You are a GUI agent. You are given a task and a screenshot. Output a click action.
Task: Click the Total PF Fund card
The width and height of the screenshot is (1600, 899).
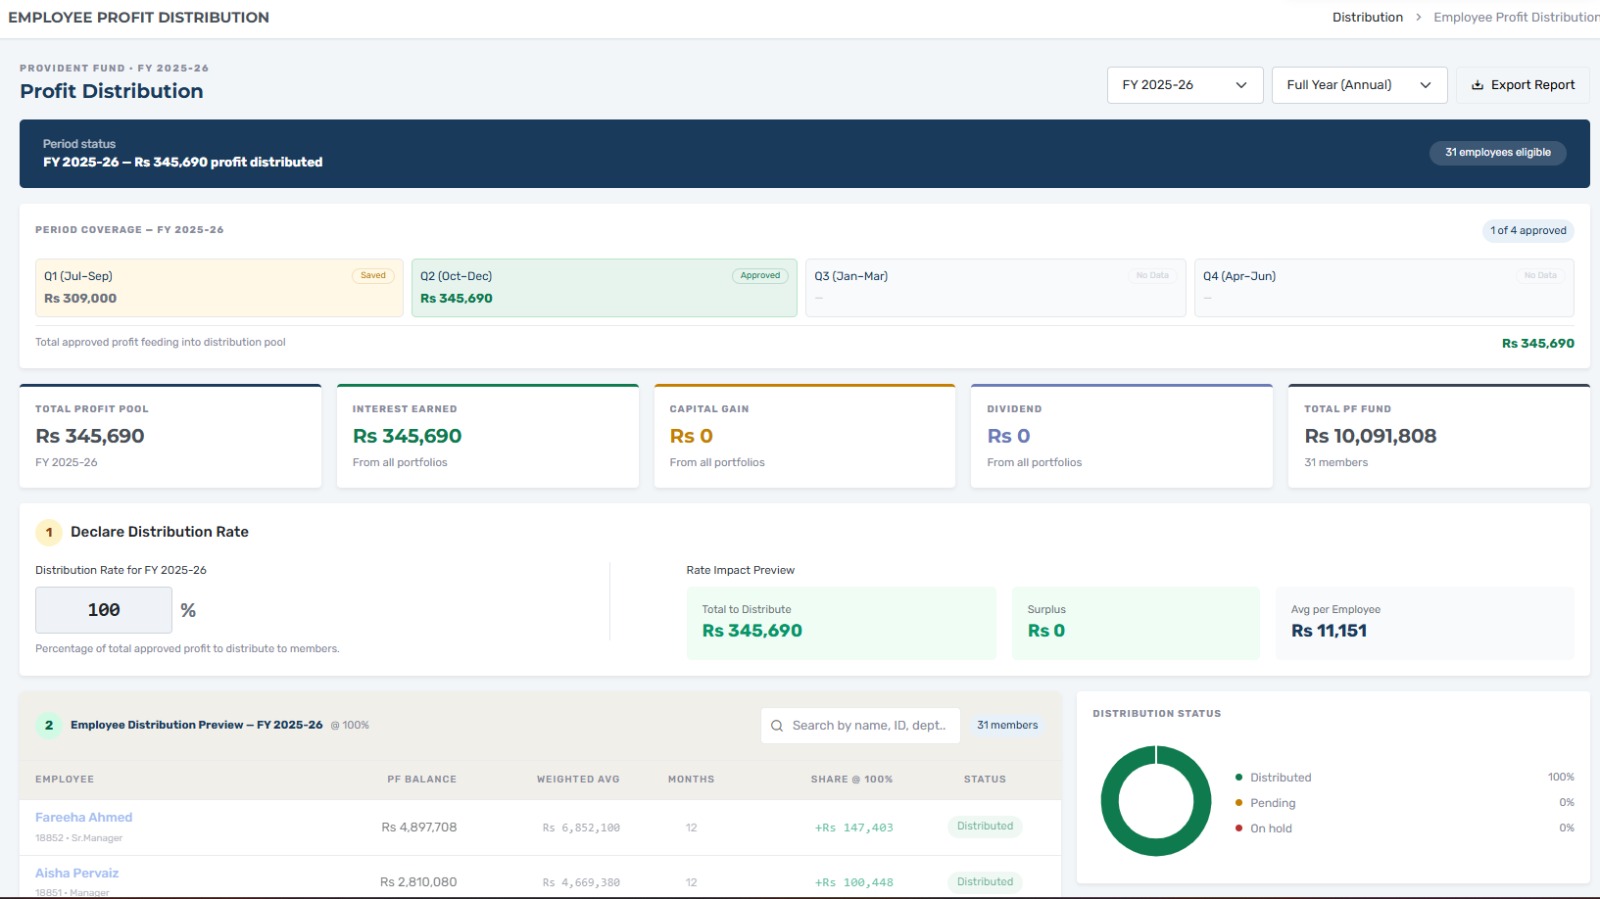[x=1439, y=436]
